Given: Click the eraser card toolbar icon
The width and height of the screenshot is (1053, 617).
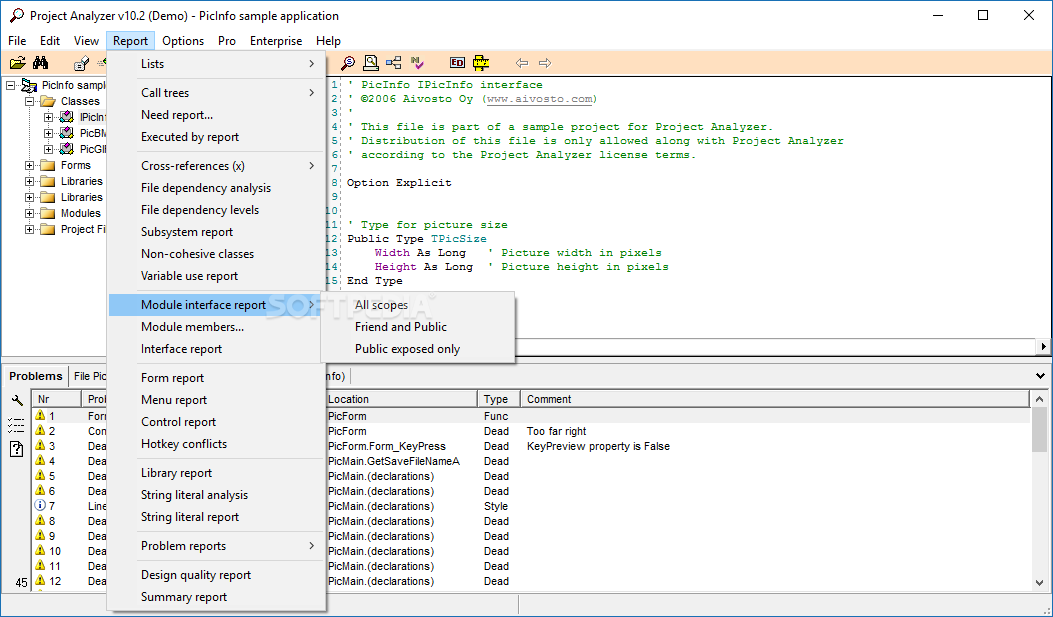Looking at the screenshot, I should (81, 63).
